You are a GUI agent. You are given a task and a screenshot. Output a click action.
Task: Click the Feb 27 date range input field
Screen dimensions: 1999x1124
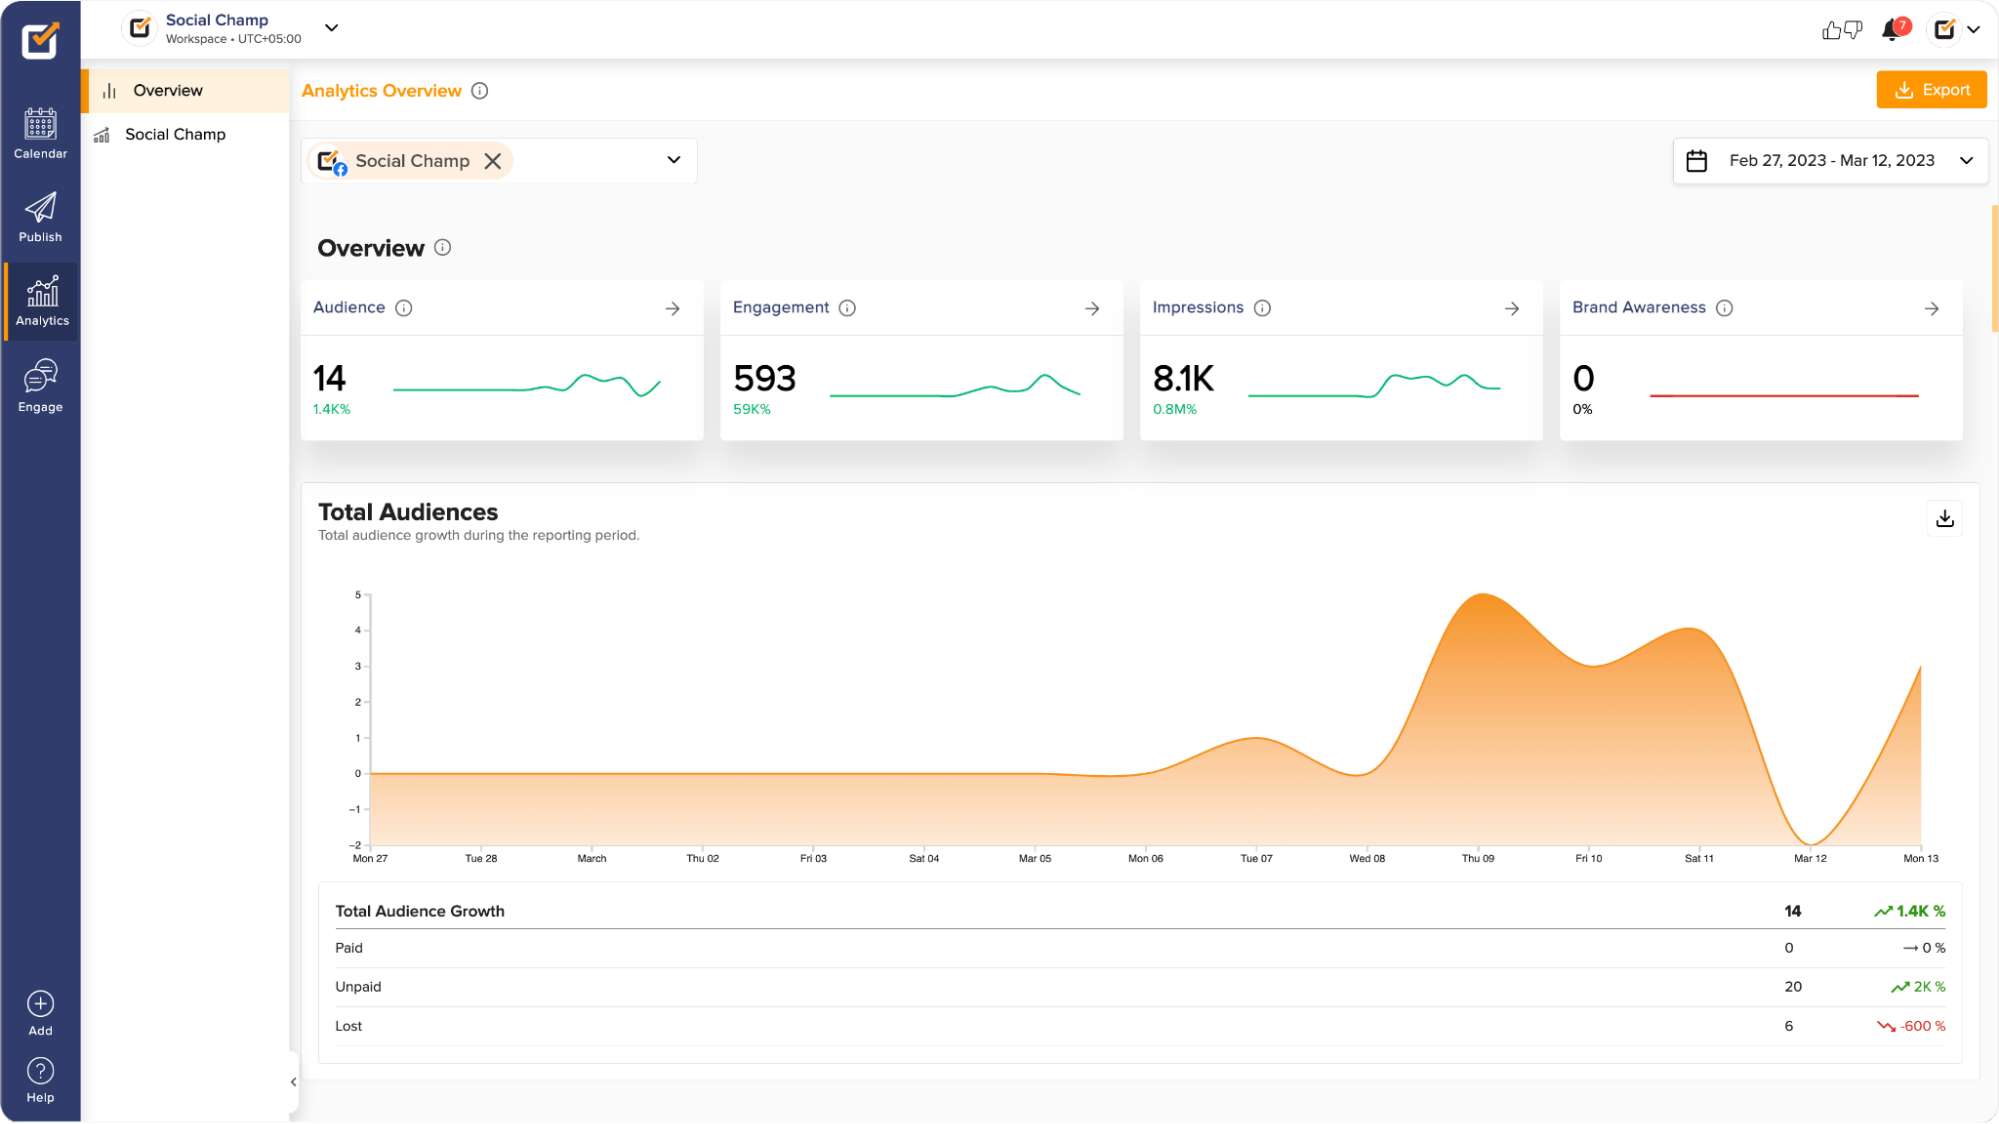(1832, 161)
